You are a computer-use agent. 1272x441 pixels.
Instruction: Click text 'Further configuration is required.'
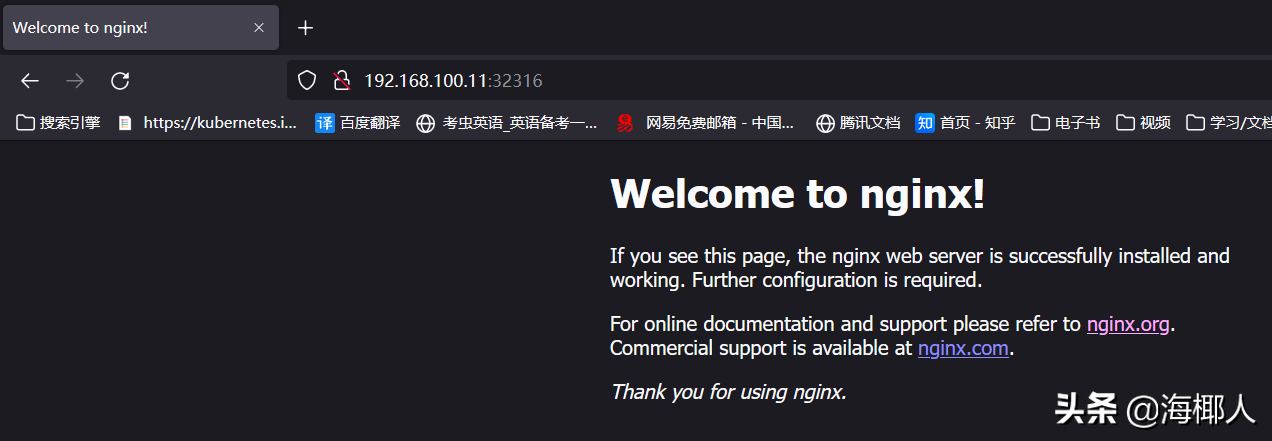point(837,280)
